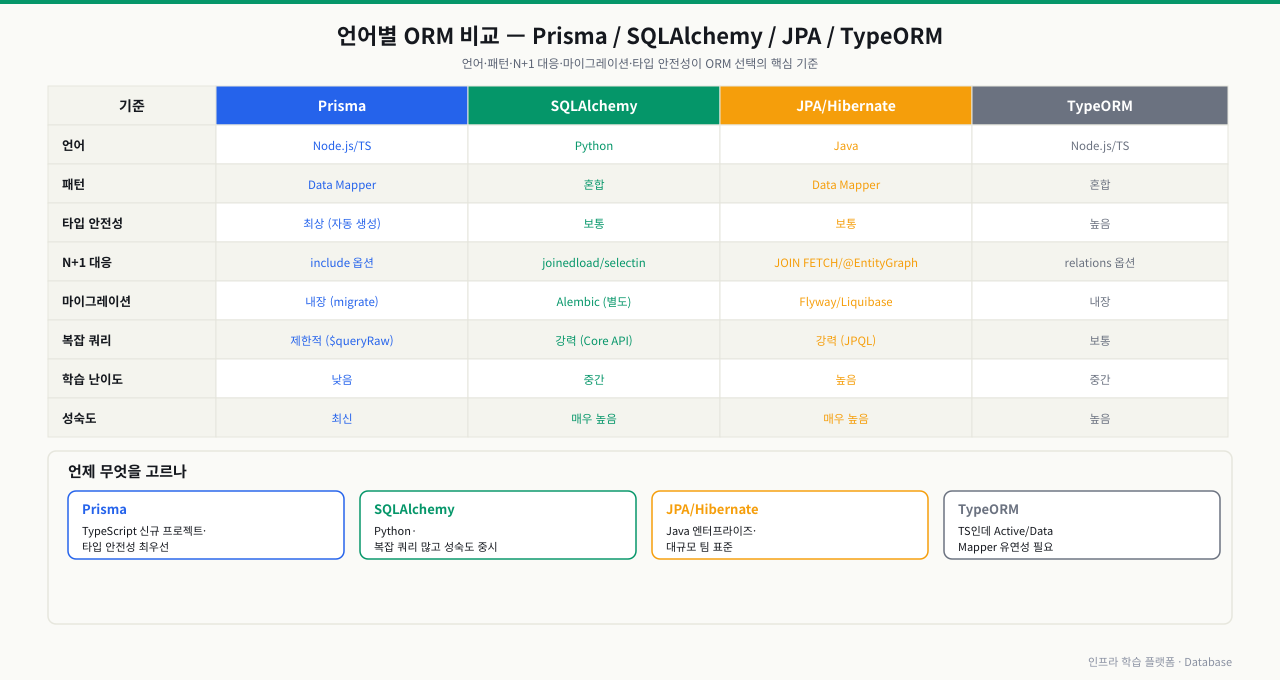Click the Prisma column header
The image size is (1280, 680).
point(342,105)
